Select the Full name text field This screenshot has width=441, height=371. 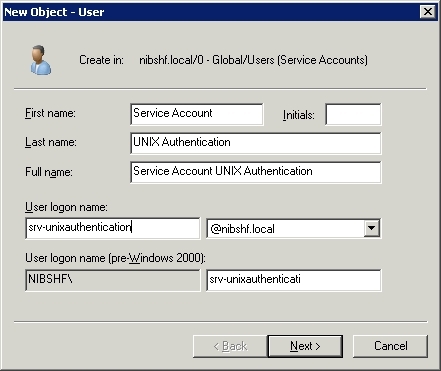click(x=256, y=172)
